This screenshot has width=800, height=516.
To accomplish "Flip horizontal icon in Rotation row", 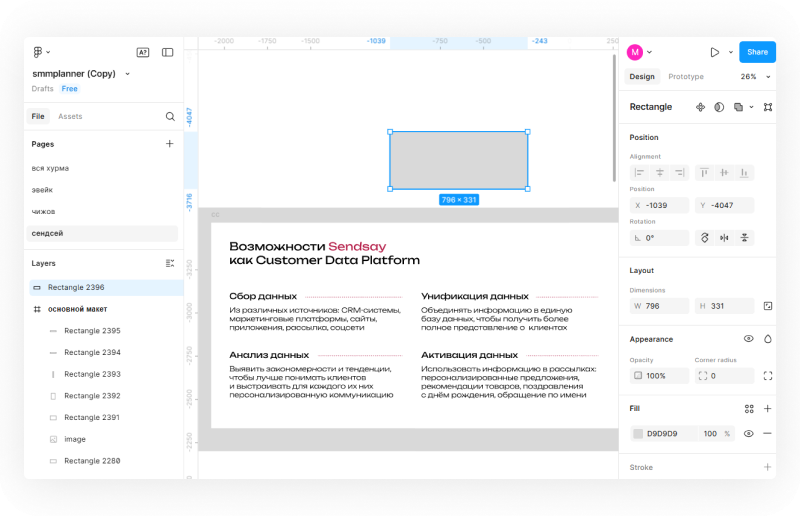I will 724,238.
